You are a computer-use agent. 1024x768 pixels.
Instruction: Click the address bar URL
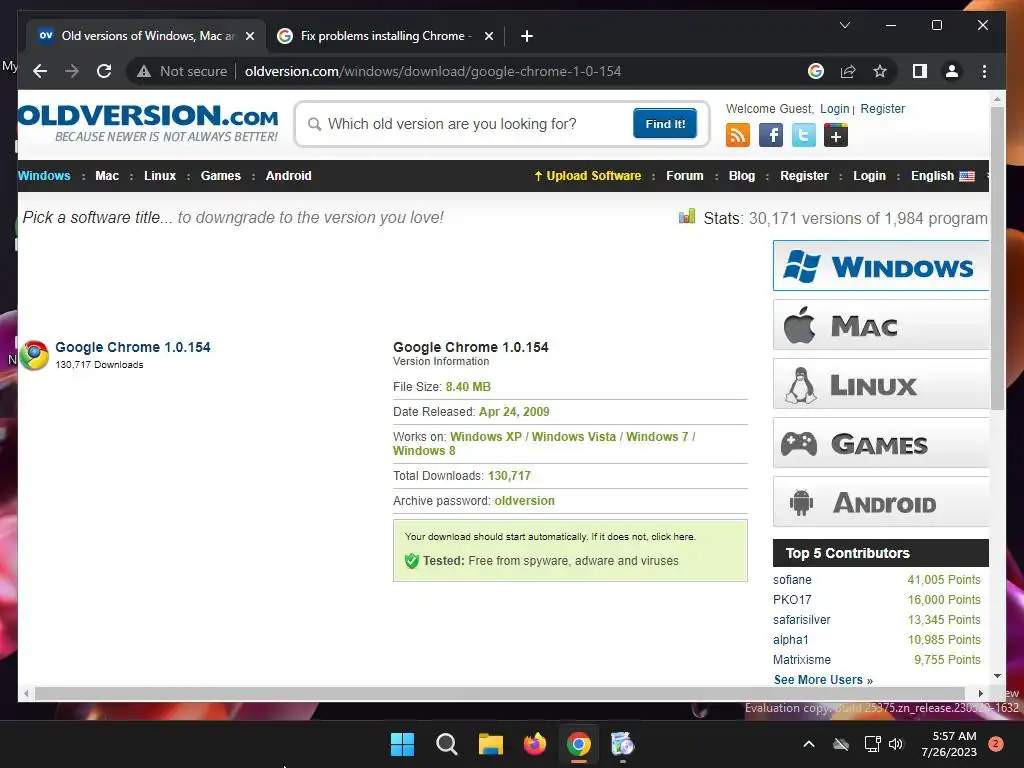pyautogui.click(x=432, y=71)
